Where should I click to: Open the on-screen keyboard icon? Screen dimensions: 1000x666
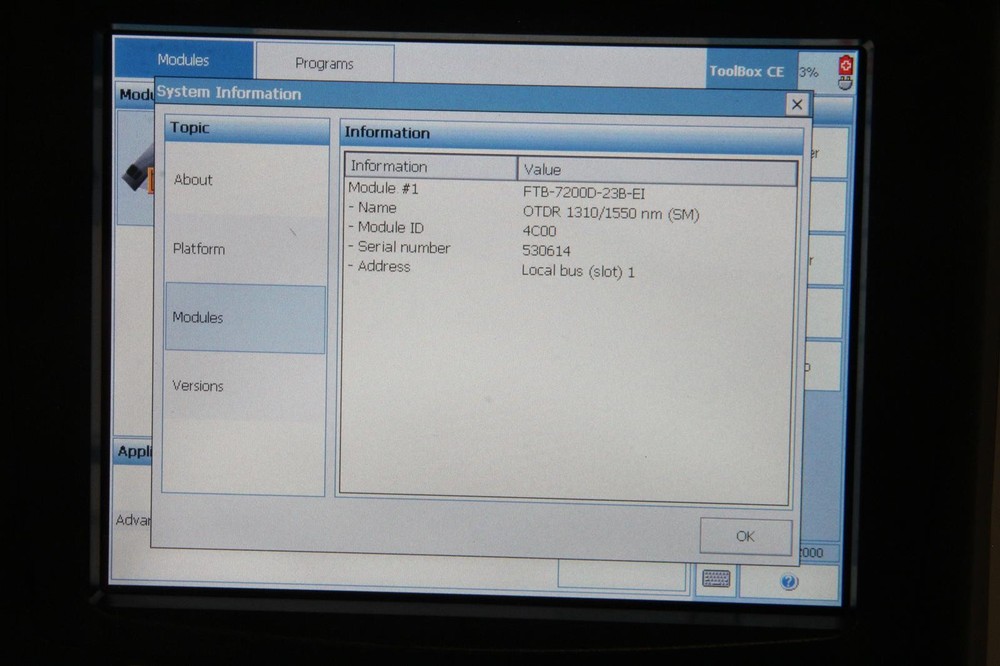(x=715, y=578)
